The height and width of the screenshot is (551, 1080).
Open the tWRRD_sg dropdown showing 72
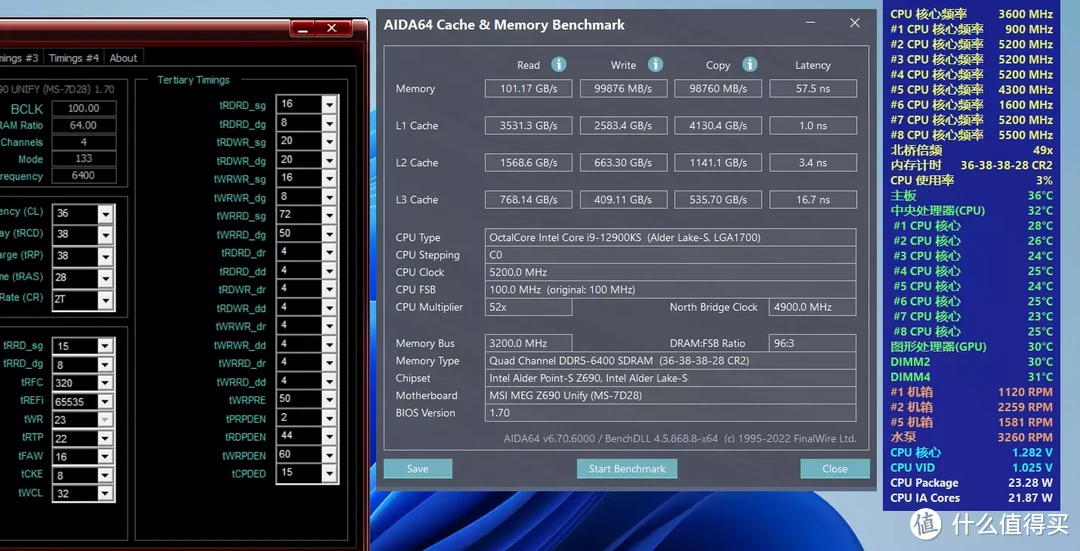tap(329, 215)
